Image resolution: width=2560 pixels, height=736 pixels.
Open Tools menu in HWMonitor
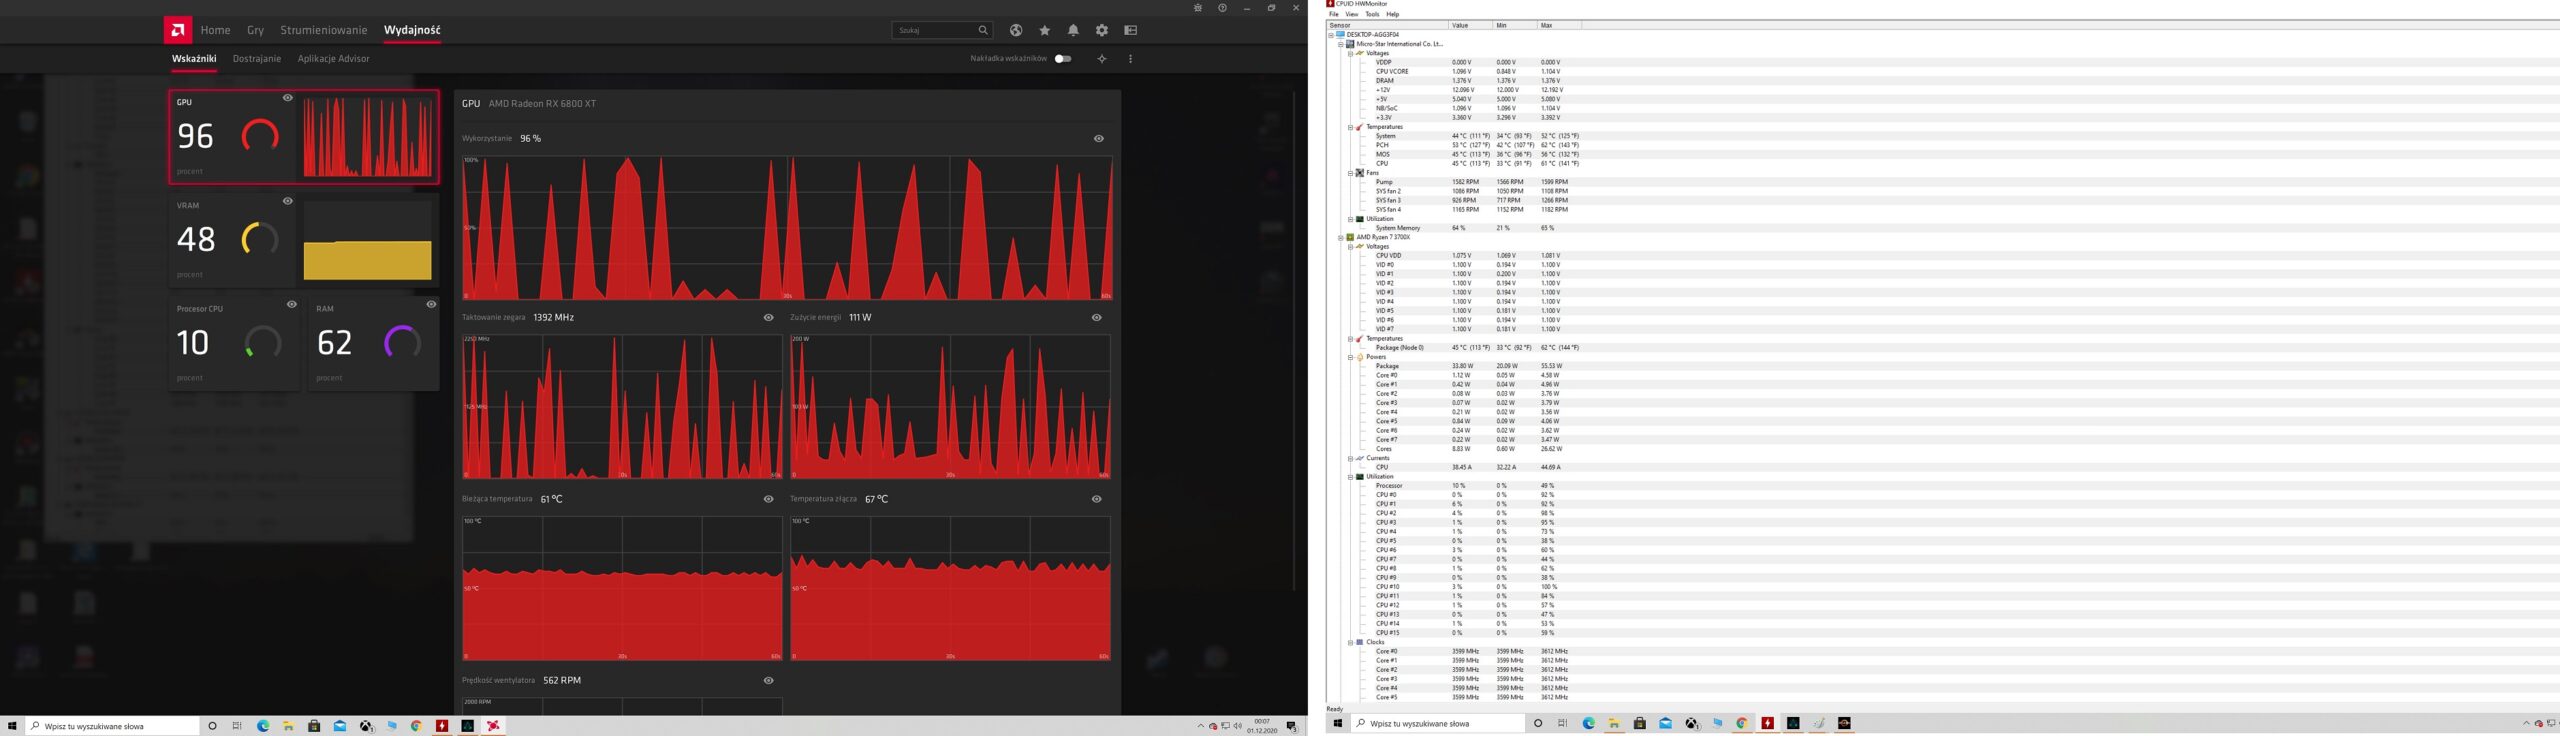pos(1372,14)
